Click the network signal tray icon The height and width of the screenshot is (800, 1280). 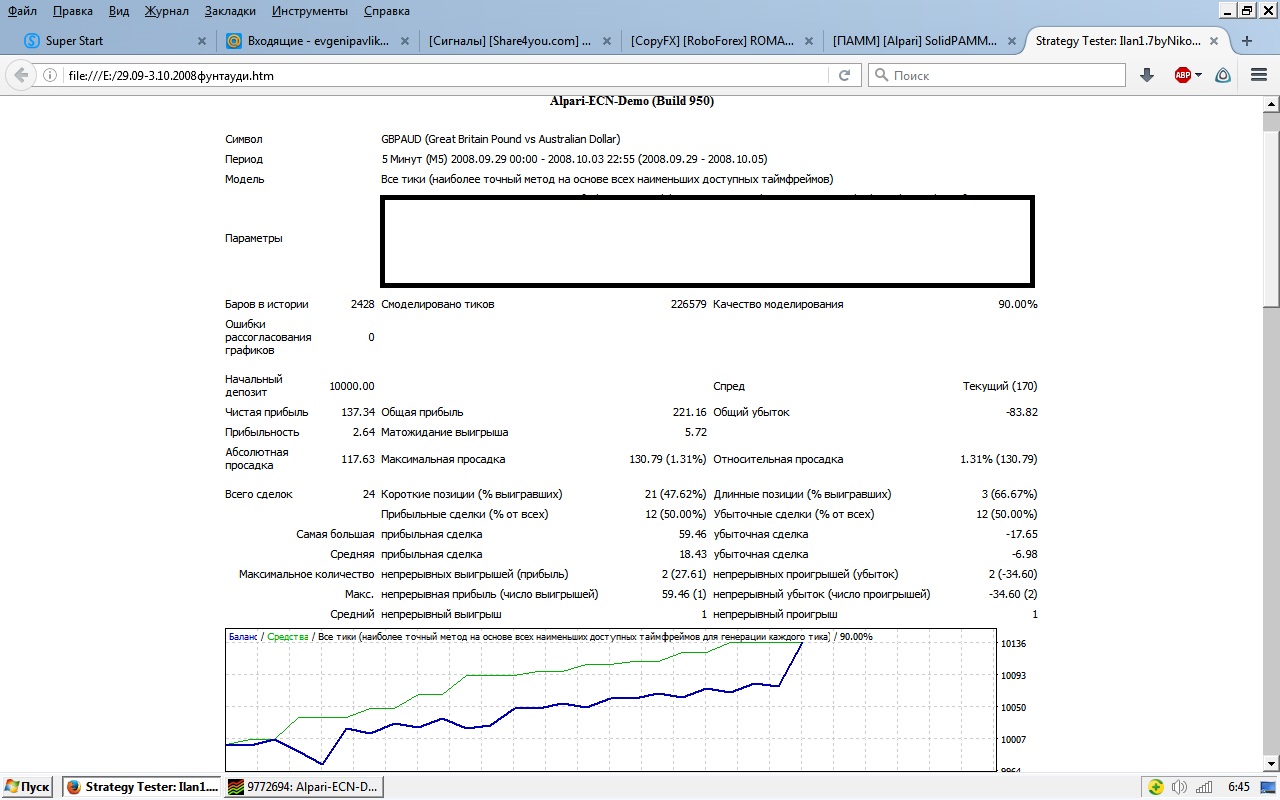click(x=1204, y=787)
